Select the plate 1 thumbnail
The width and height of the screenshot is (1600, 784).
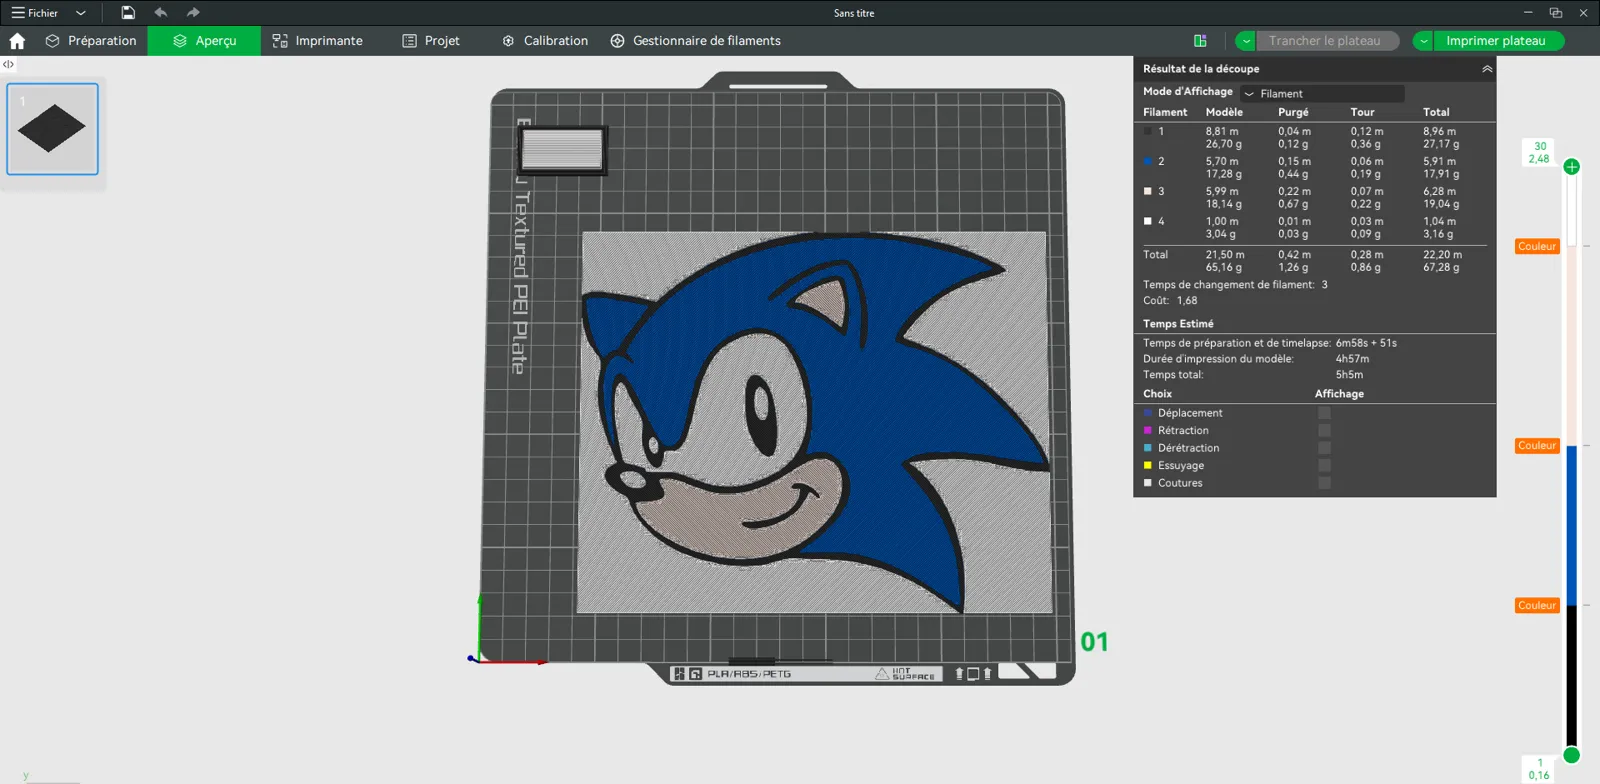coord(53,129)
